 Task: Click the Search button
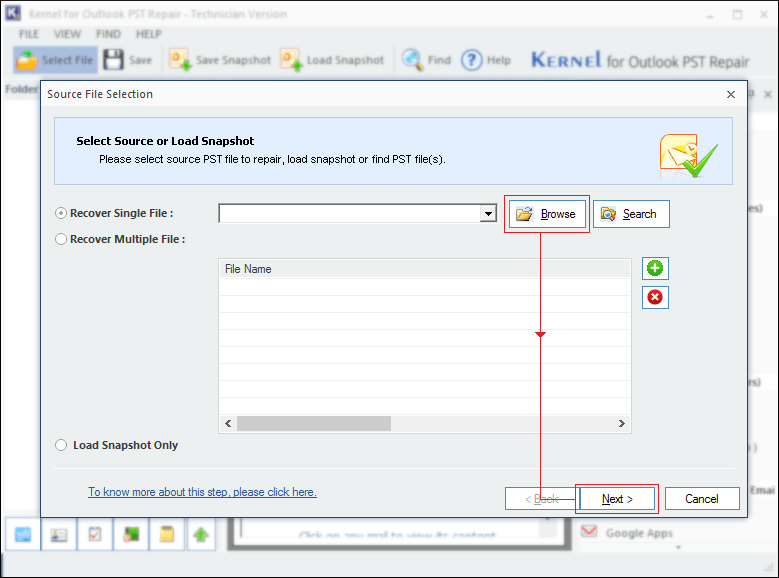tap(631, 214)
